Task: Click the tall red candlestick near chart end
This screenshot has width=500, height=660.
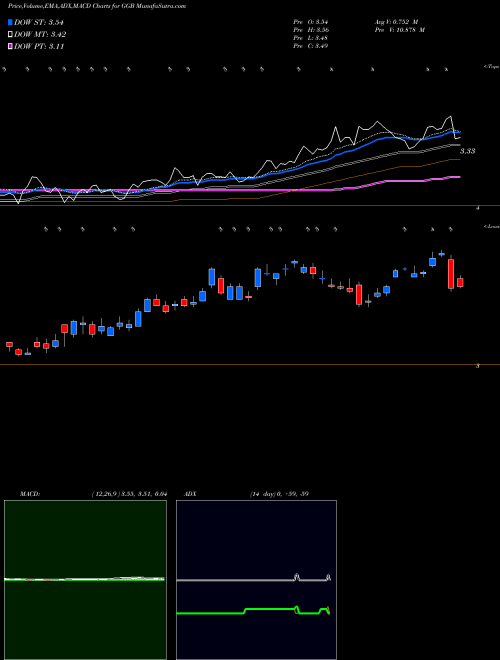Action: tap(451, 274)
